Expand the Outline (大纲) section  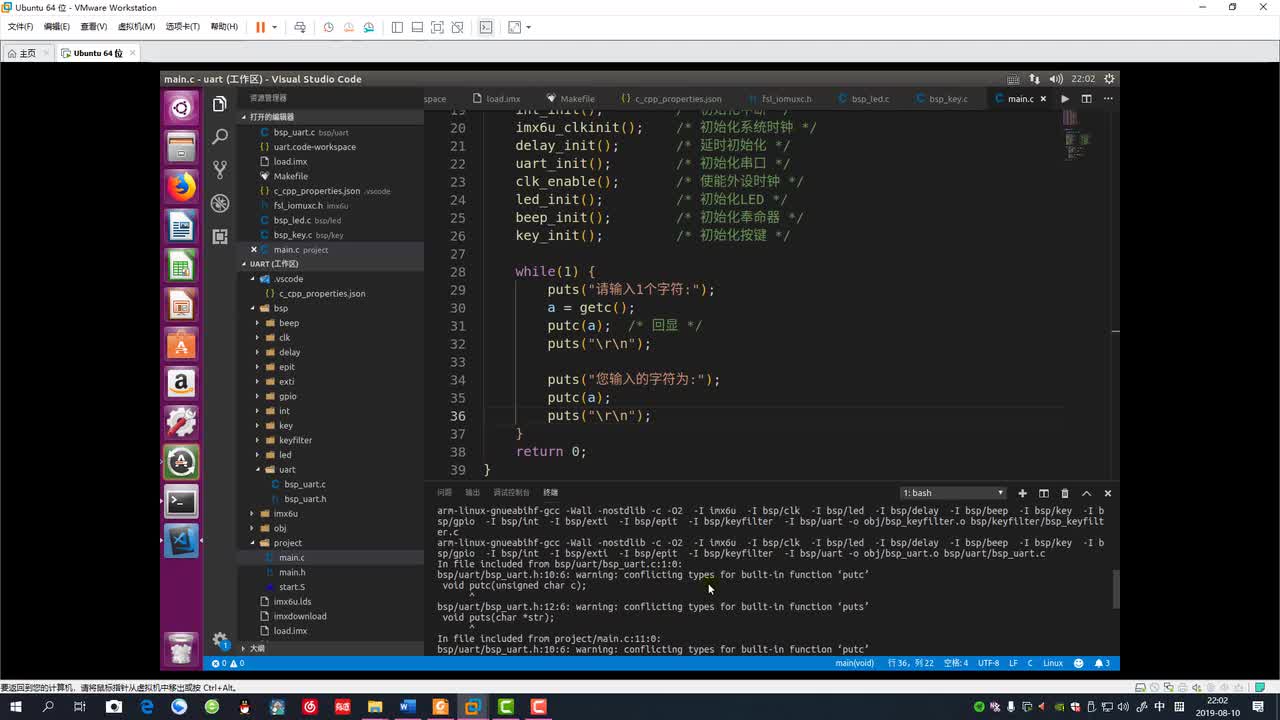click(x=330, y=648)
